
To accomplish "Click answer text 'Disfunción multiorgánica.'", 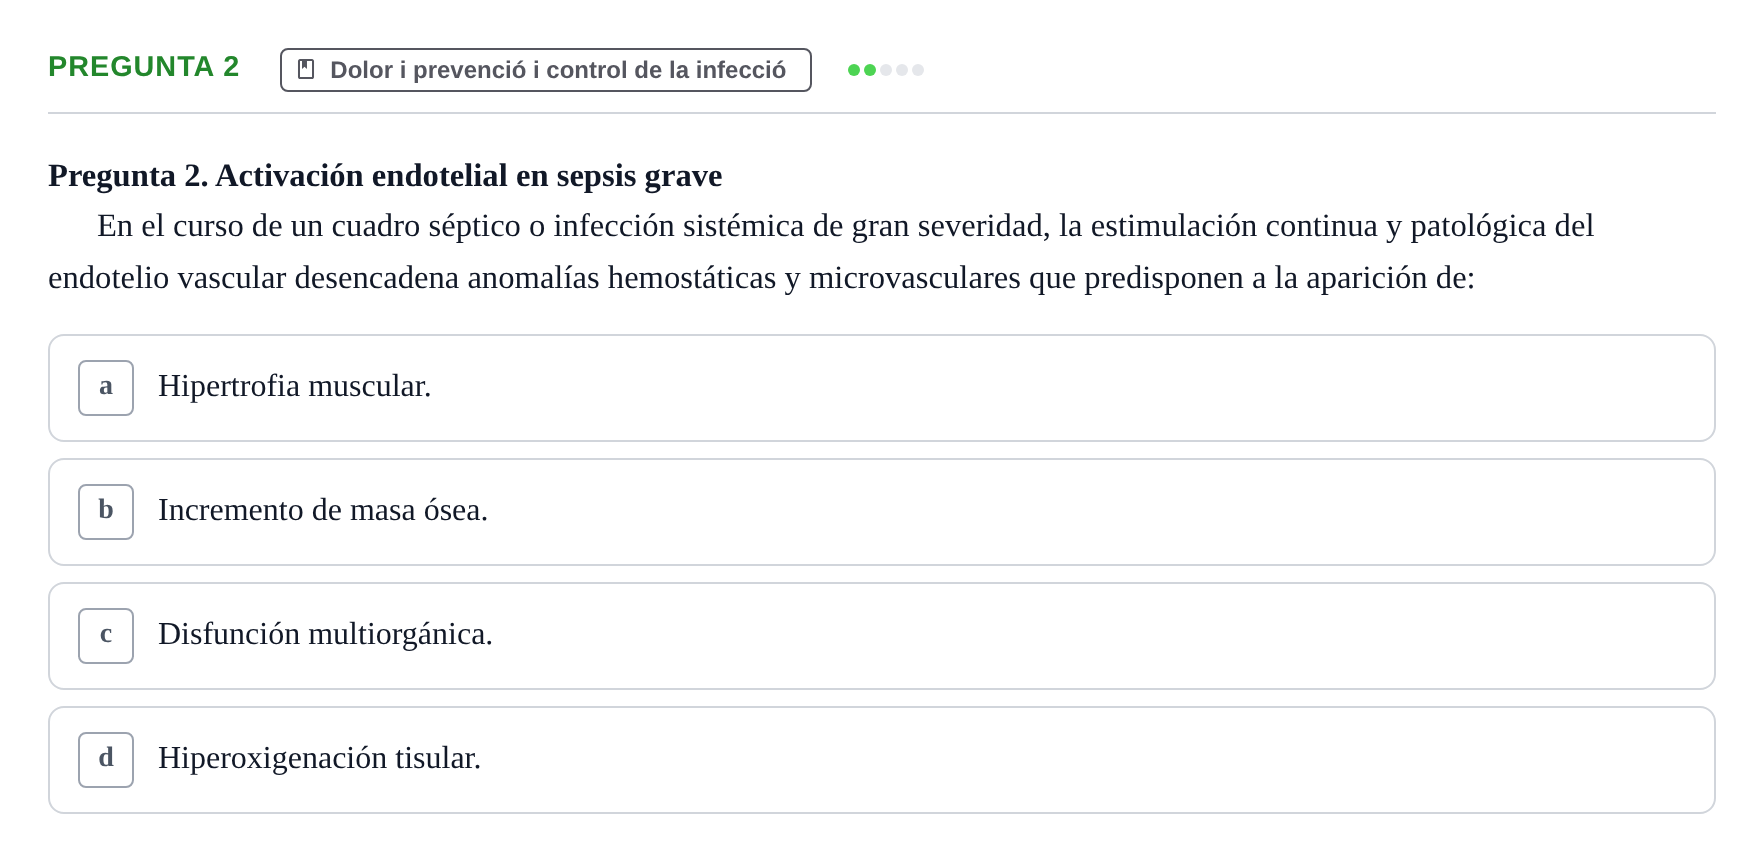I will [325, 634].
